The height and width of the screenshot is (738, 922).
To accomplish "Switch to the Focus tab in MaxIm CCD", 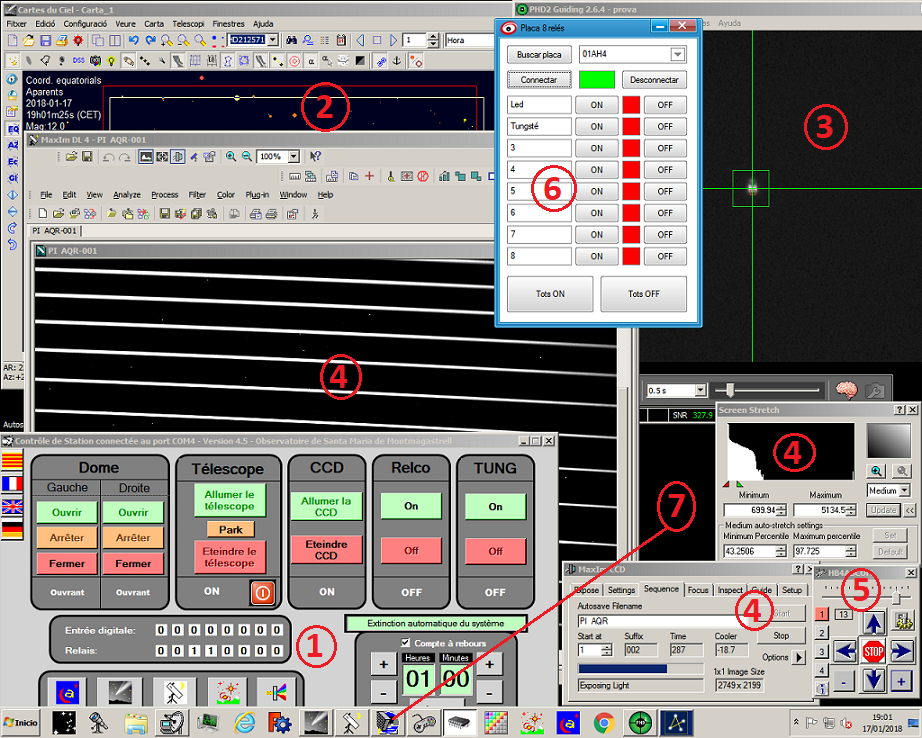I will pos(698,590).
